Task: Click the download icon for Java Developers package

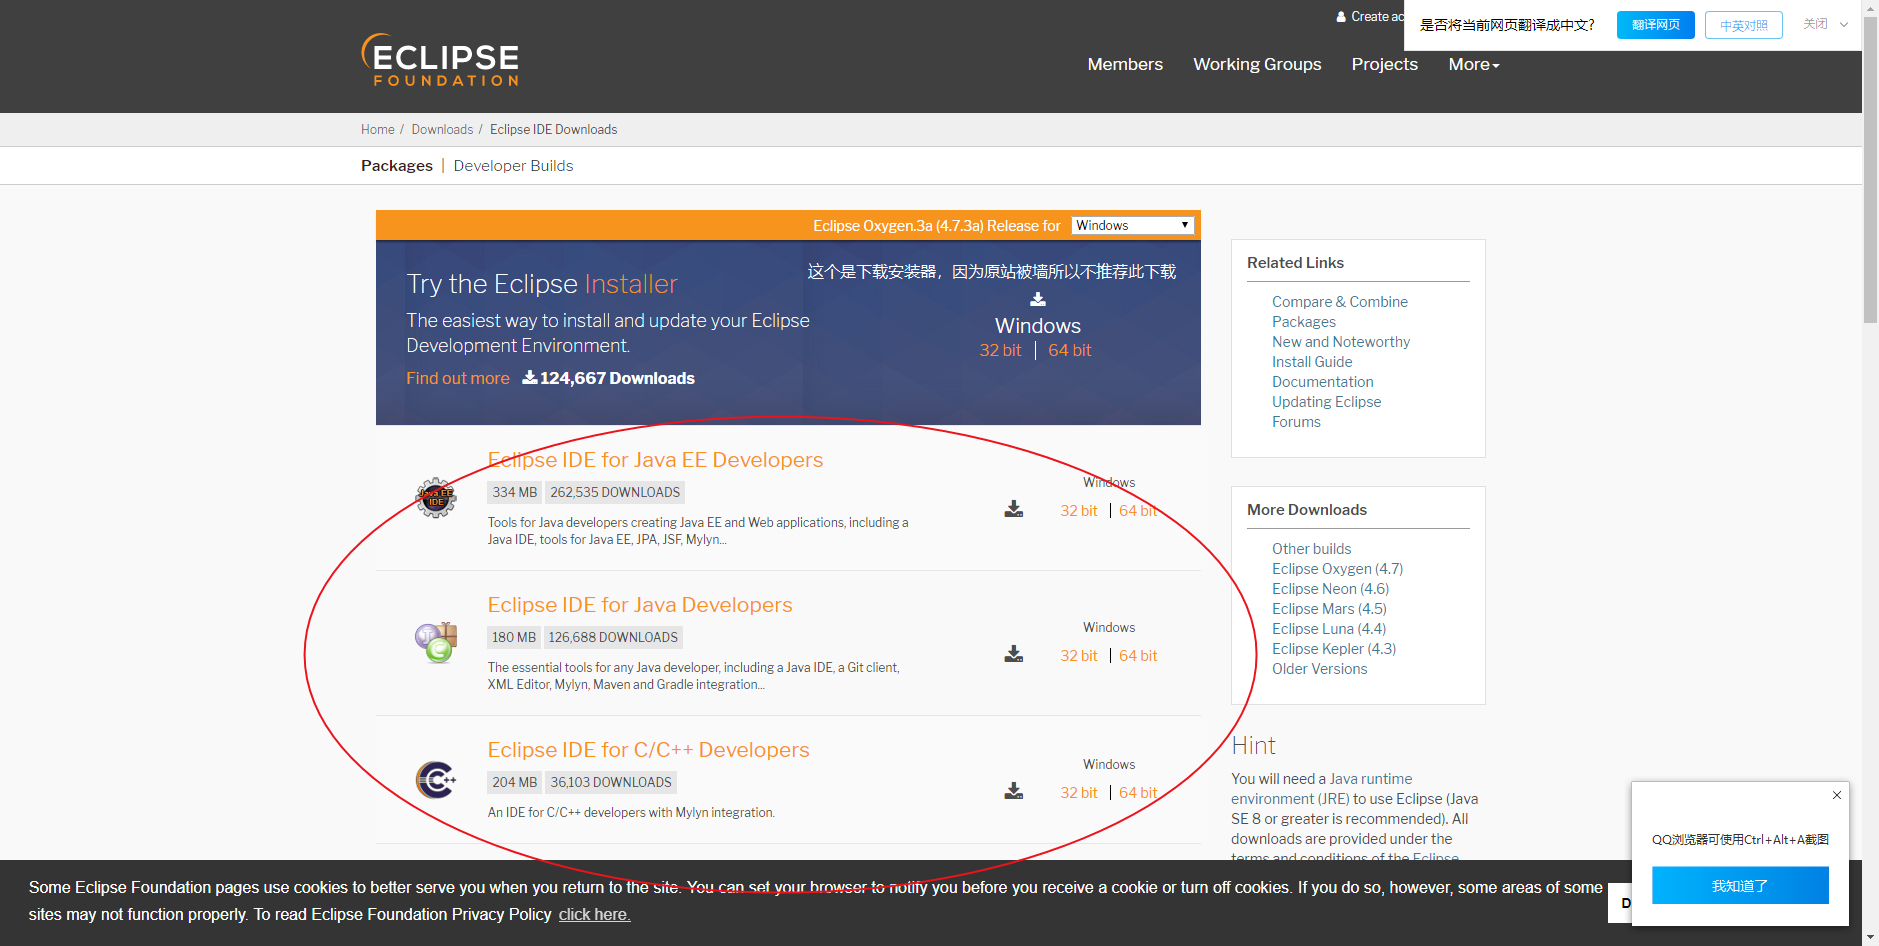Action: [x=1014, y=654]
